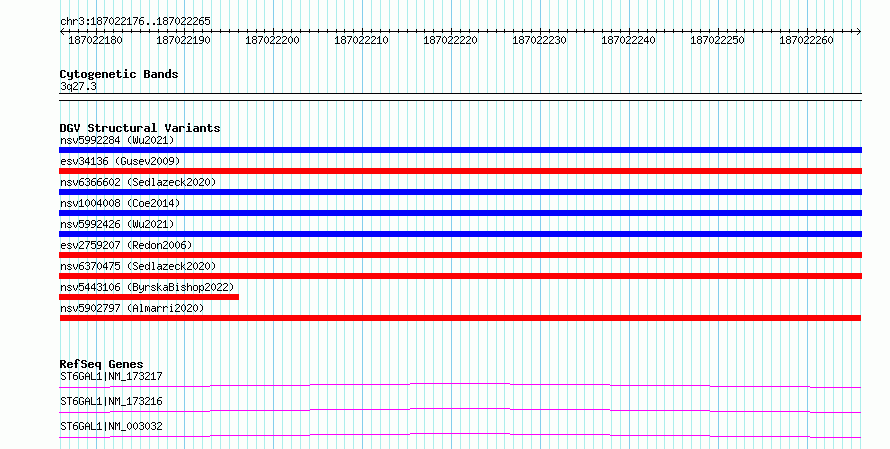Click the DGV Structural Variants track heading

140,128
